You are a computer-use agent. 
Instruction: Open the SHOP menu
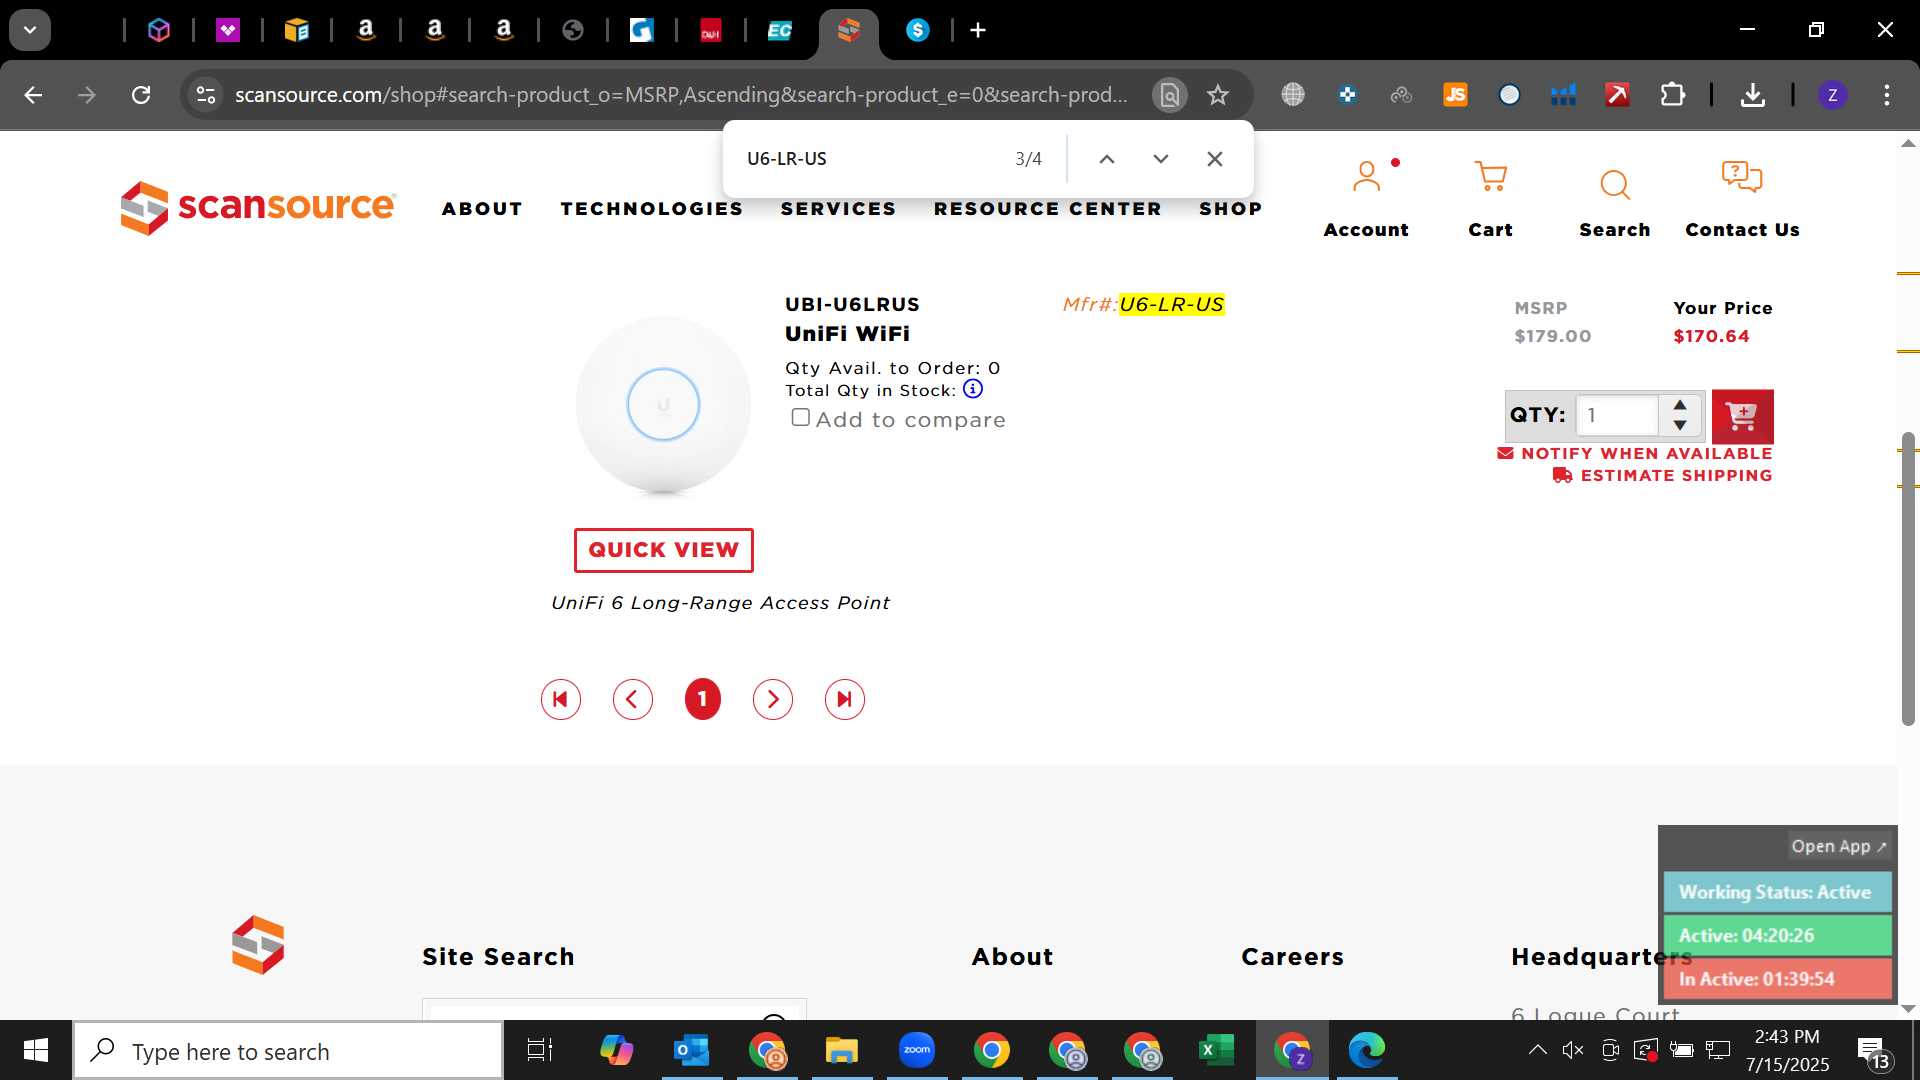(1231, 208)
